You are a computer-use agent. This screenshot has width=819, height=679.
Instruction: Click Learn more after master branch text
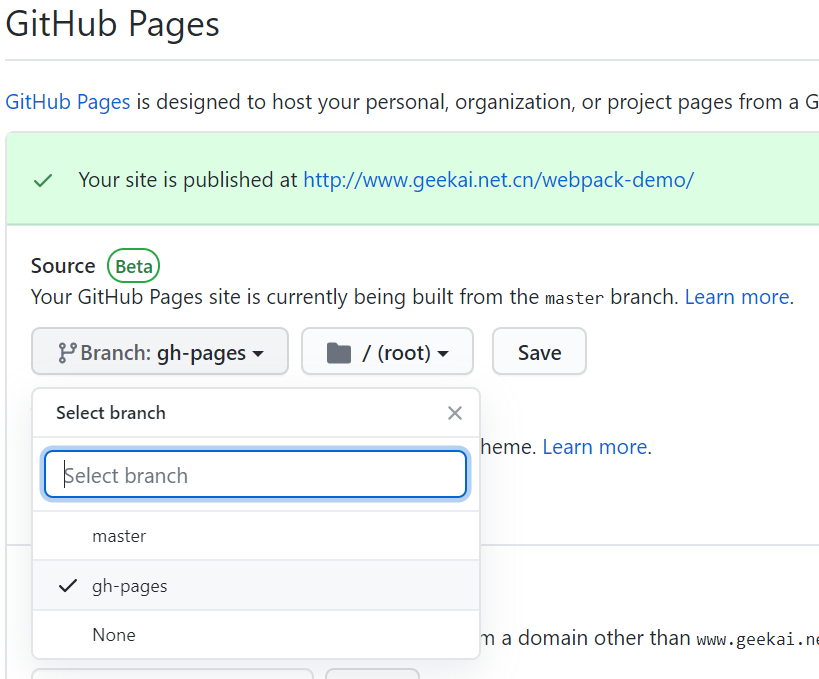[x=736, y=297]
